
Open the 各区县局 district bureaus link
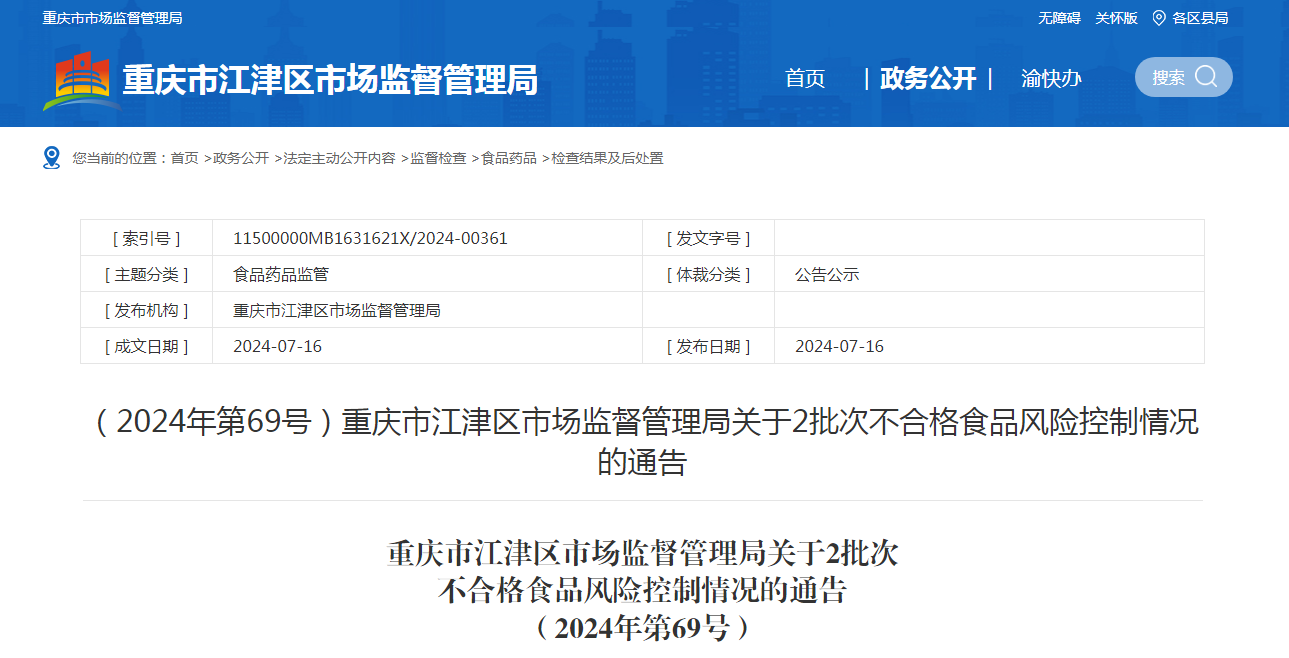coord(1200,18)
